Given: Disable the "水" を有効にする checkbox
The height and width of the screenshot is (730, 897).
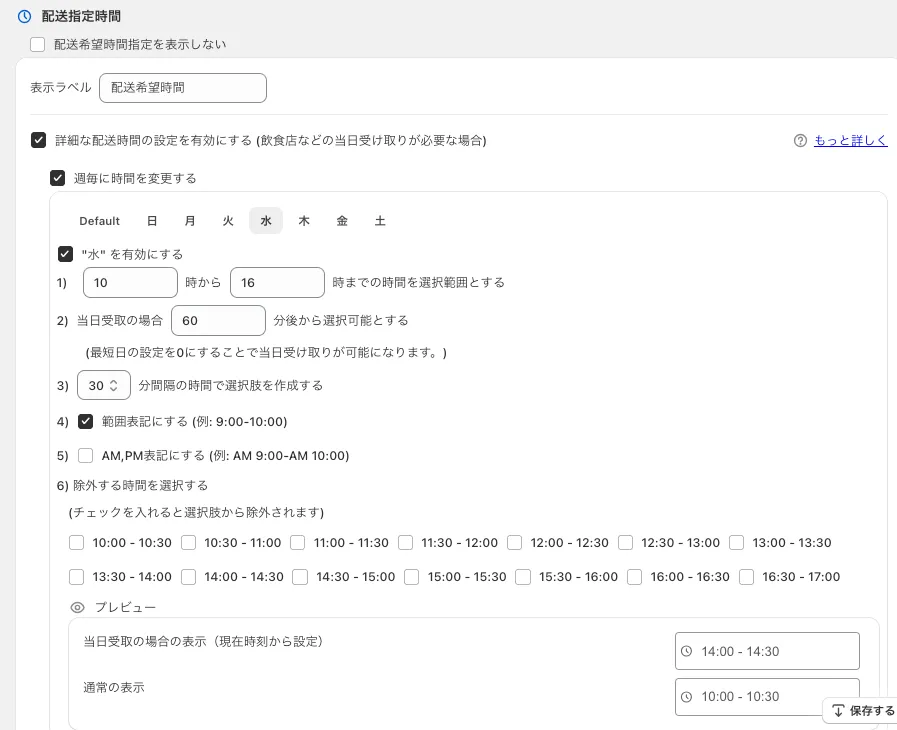Looking at the screenshot, I should pyautogui.click(x=66, y=254).
